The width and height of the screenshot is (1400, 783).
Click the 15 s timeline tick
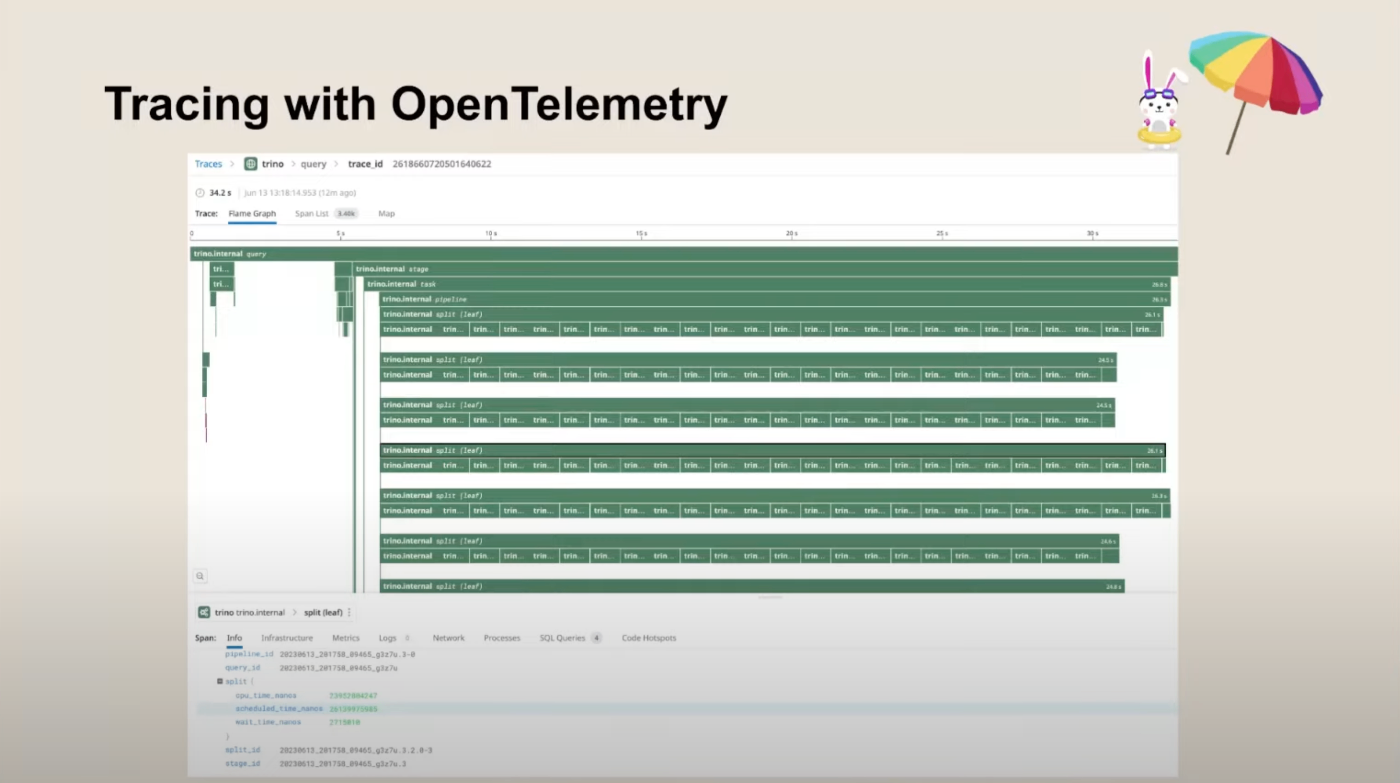pyautogui.click(x=641, y=234)
